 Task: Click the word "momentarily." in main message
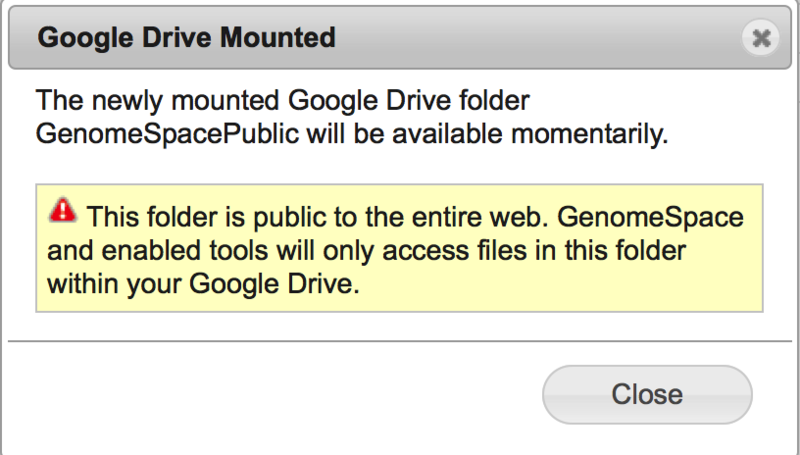point(590,134)
